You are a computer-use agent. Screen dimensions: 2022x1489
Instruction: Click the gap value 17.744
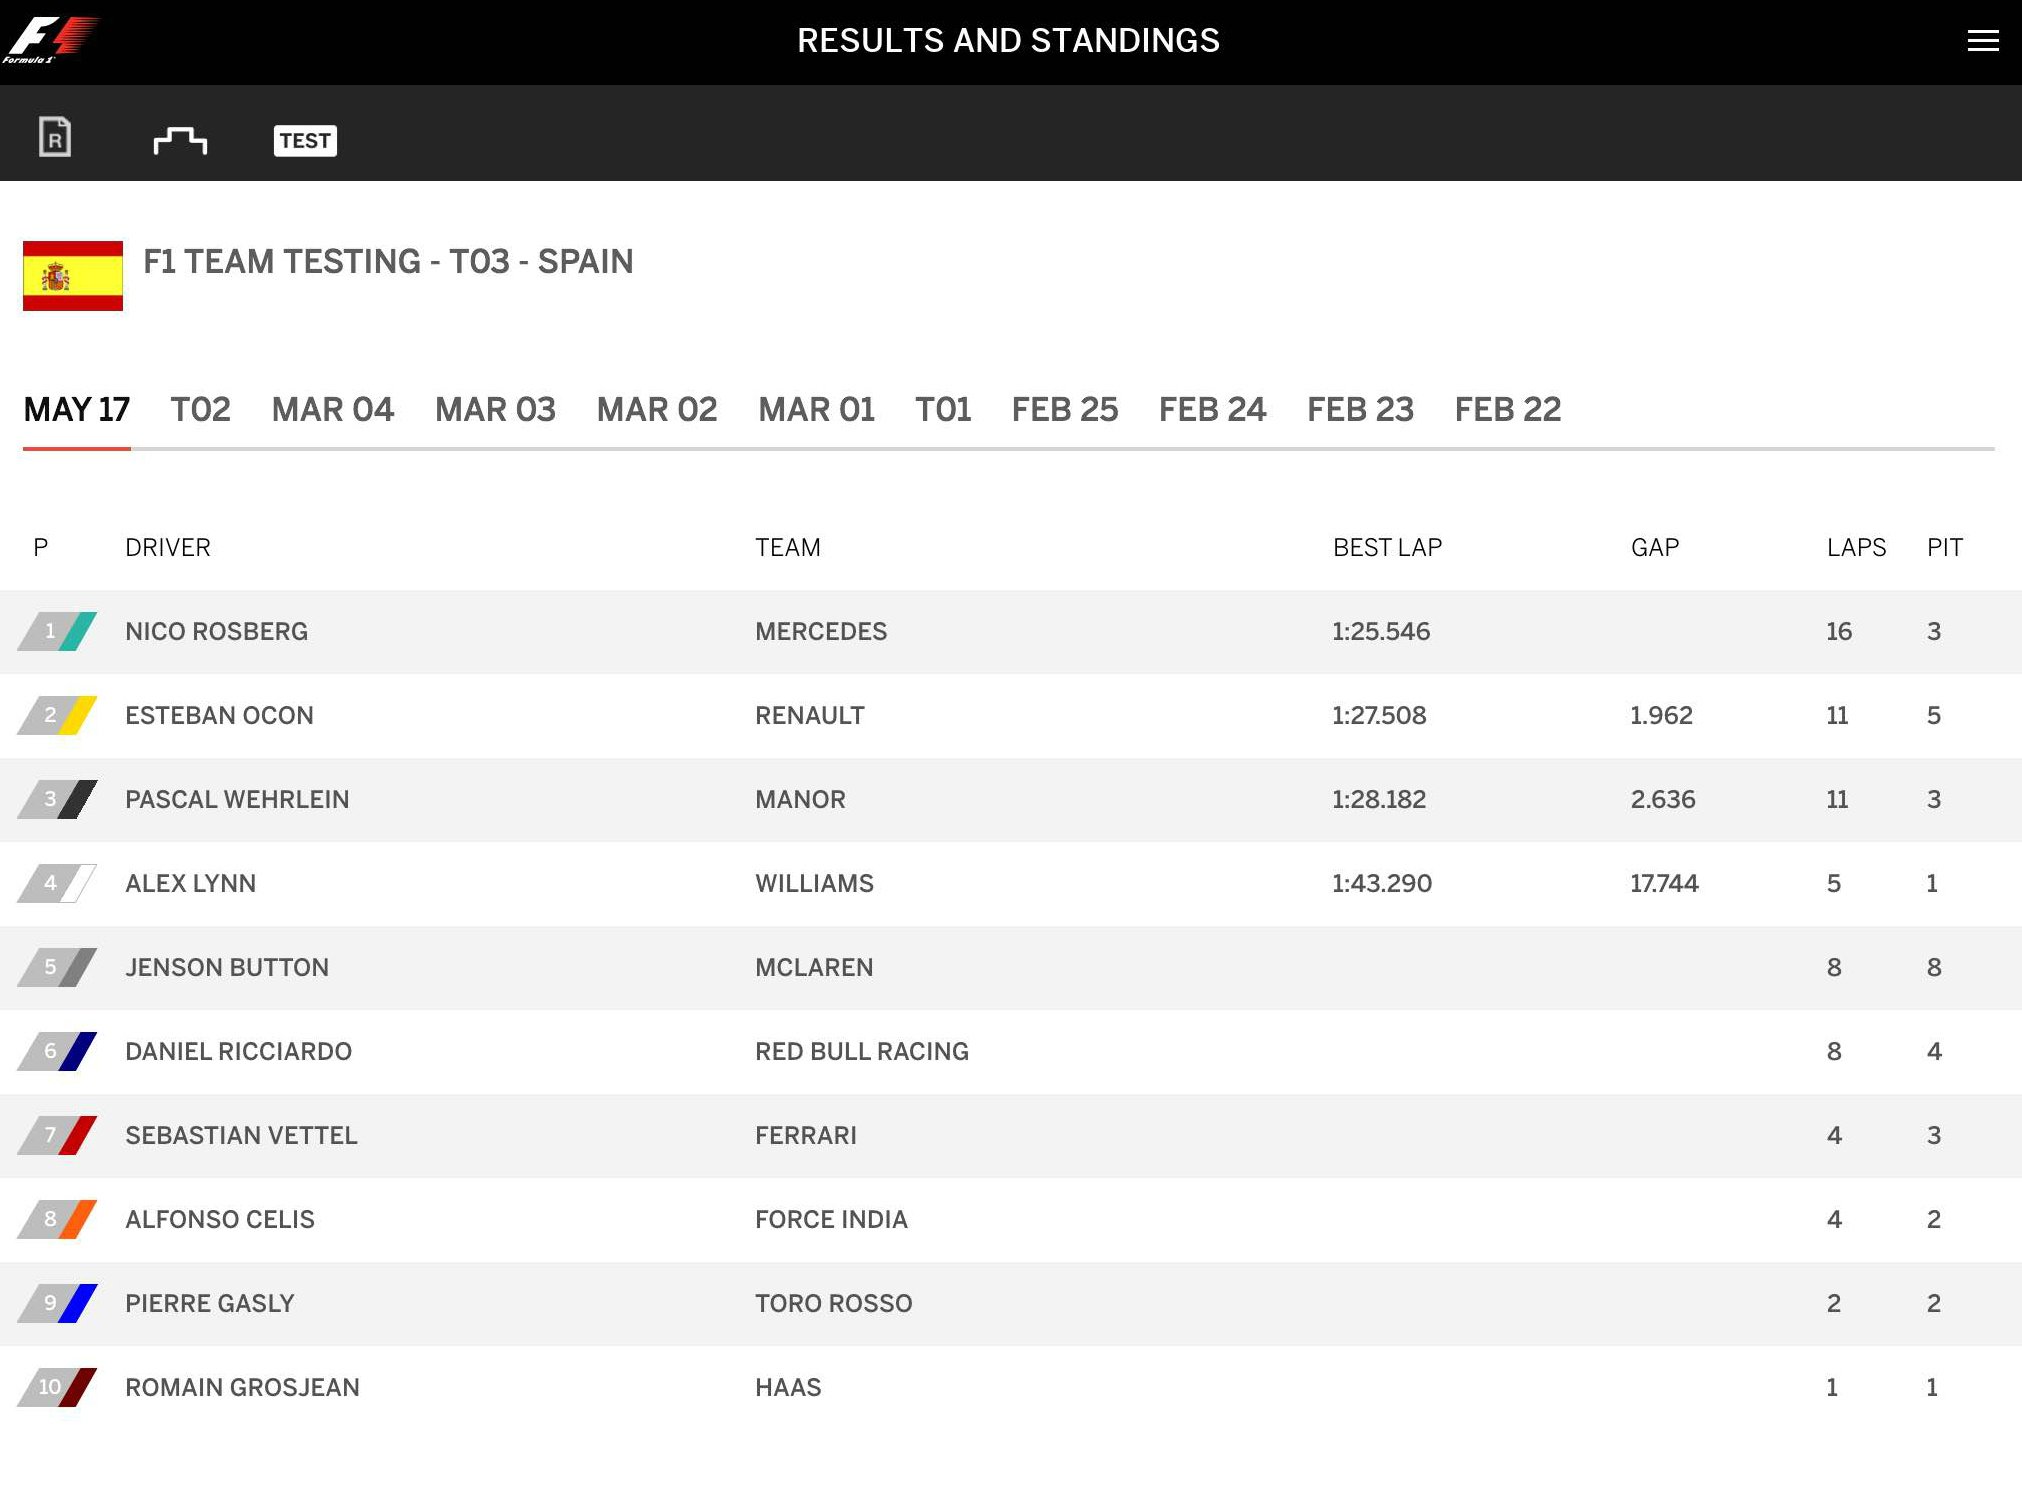1664,884
